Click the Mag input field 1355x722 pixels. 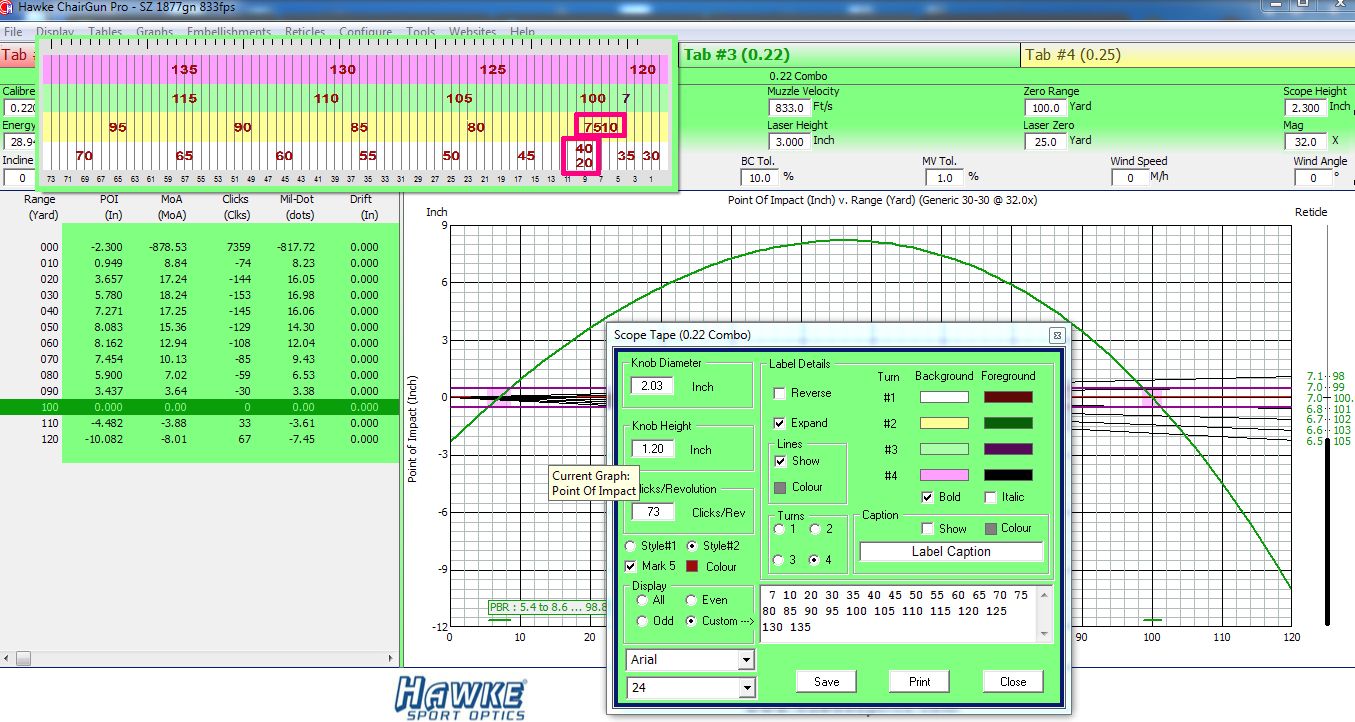pos(1306,141)
